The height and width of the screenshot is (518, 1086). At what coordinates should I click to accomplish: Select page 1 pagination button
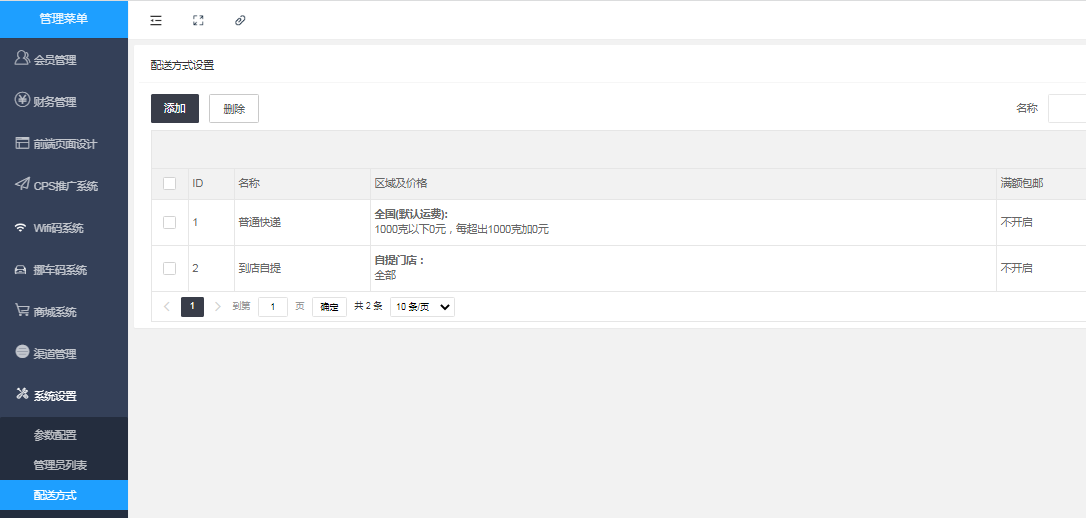[193, 307]
